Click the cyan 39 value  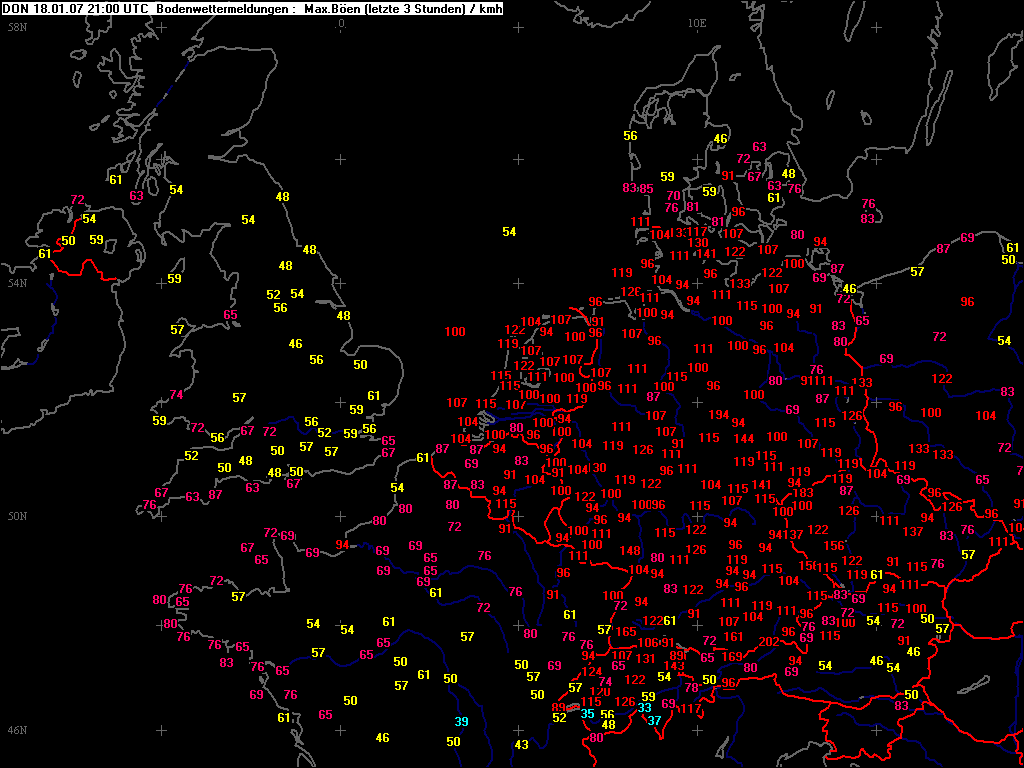click(x=462, y=722)
